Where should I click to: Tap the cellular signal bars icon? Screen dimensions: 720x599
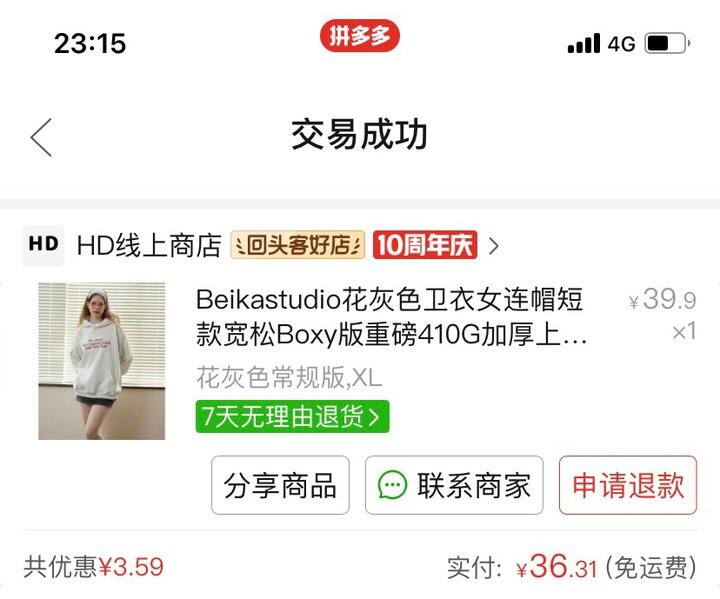584,44
